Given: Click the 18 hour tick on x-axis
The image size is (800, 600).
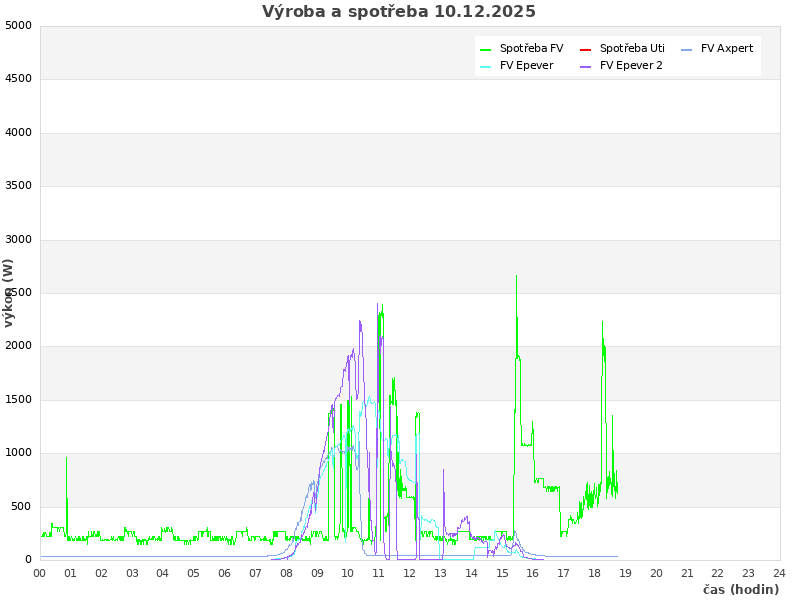Looking at the screenshot, I should pos(595,573).
